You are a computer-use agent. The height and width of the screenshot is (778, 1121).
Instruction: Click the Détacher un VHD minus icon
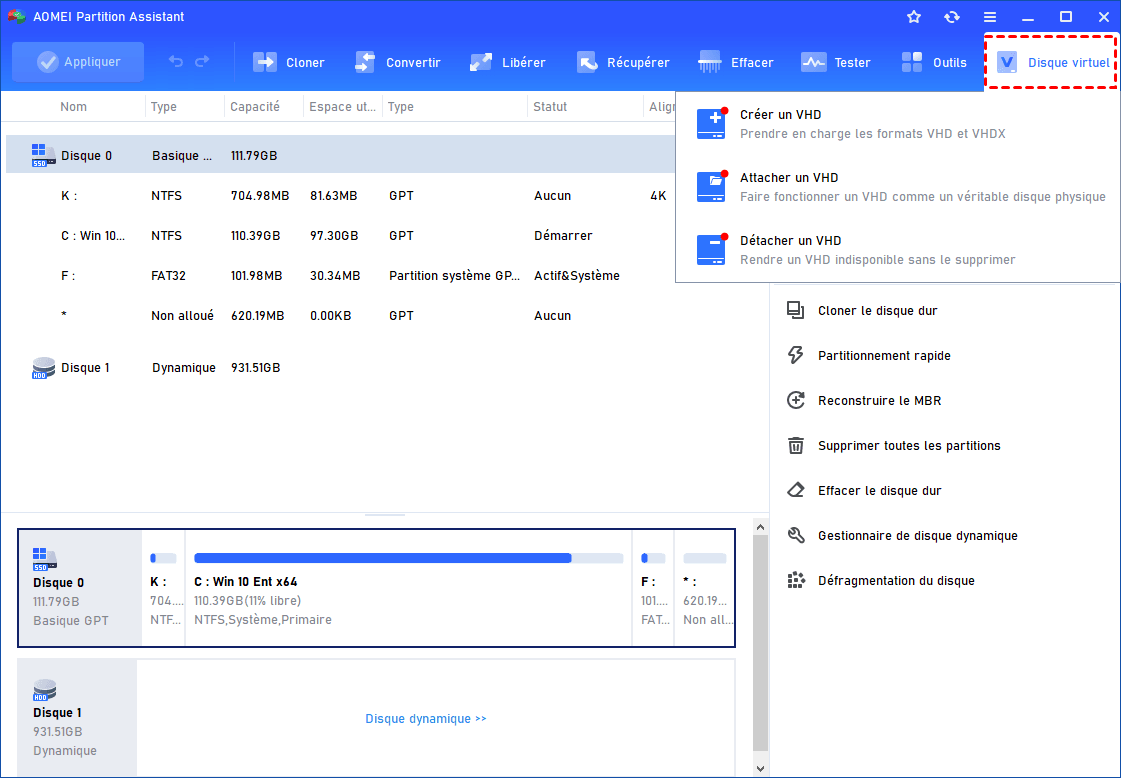(x=711, y=250)
